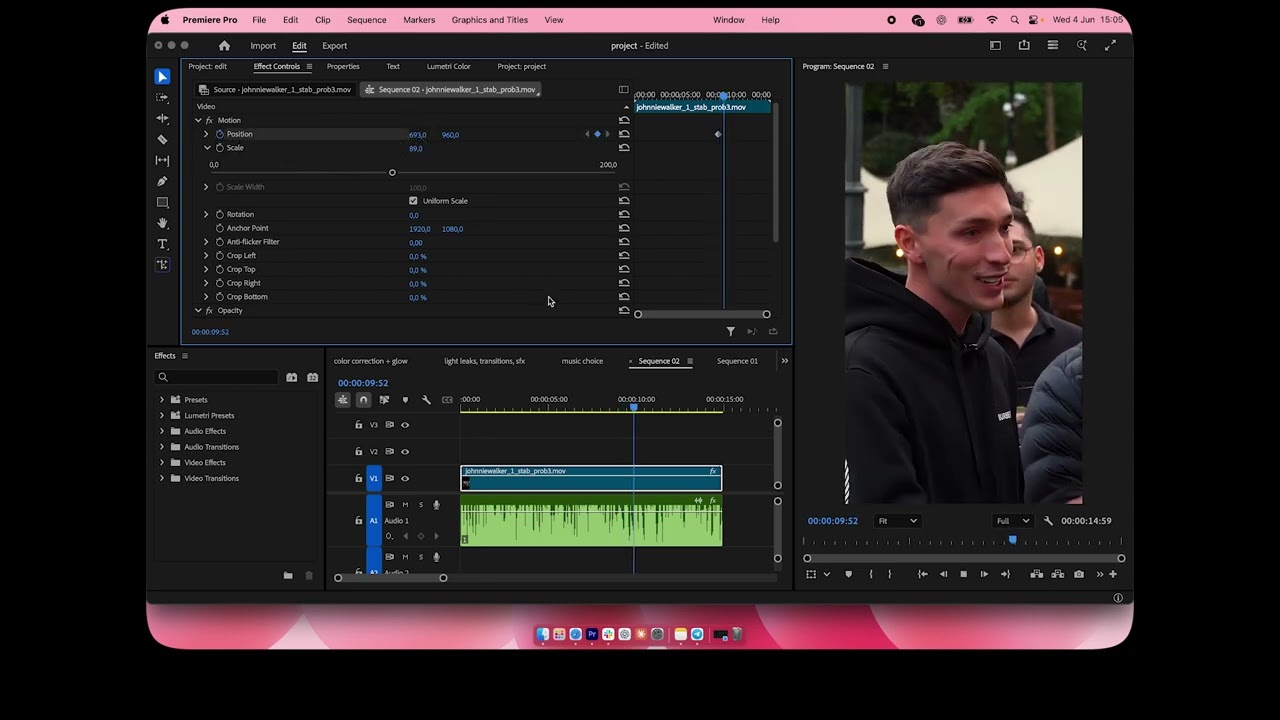The image size is (1280, 720).
Task: Open the Sequence menu
Action: point(366,20)
